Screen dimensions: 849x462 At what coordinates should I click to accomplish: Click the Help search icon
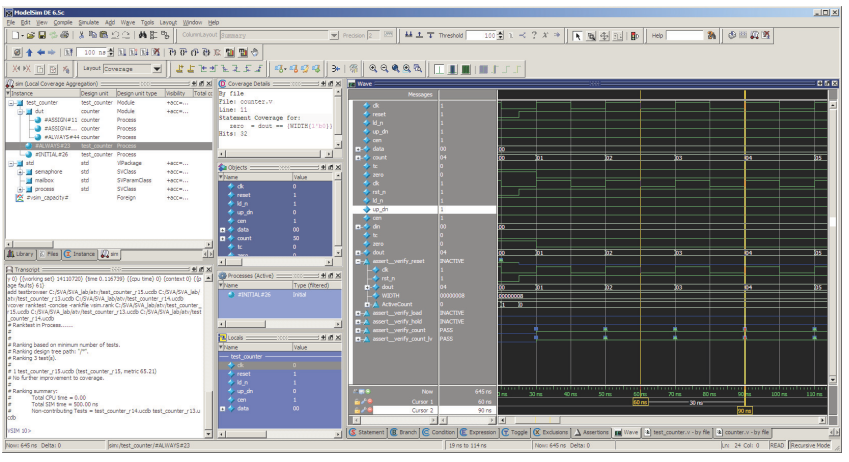pos(711,35)
